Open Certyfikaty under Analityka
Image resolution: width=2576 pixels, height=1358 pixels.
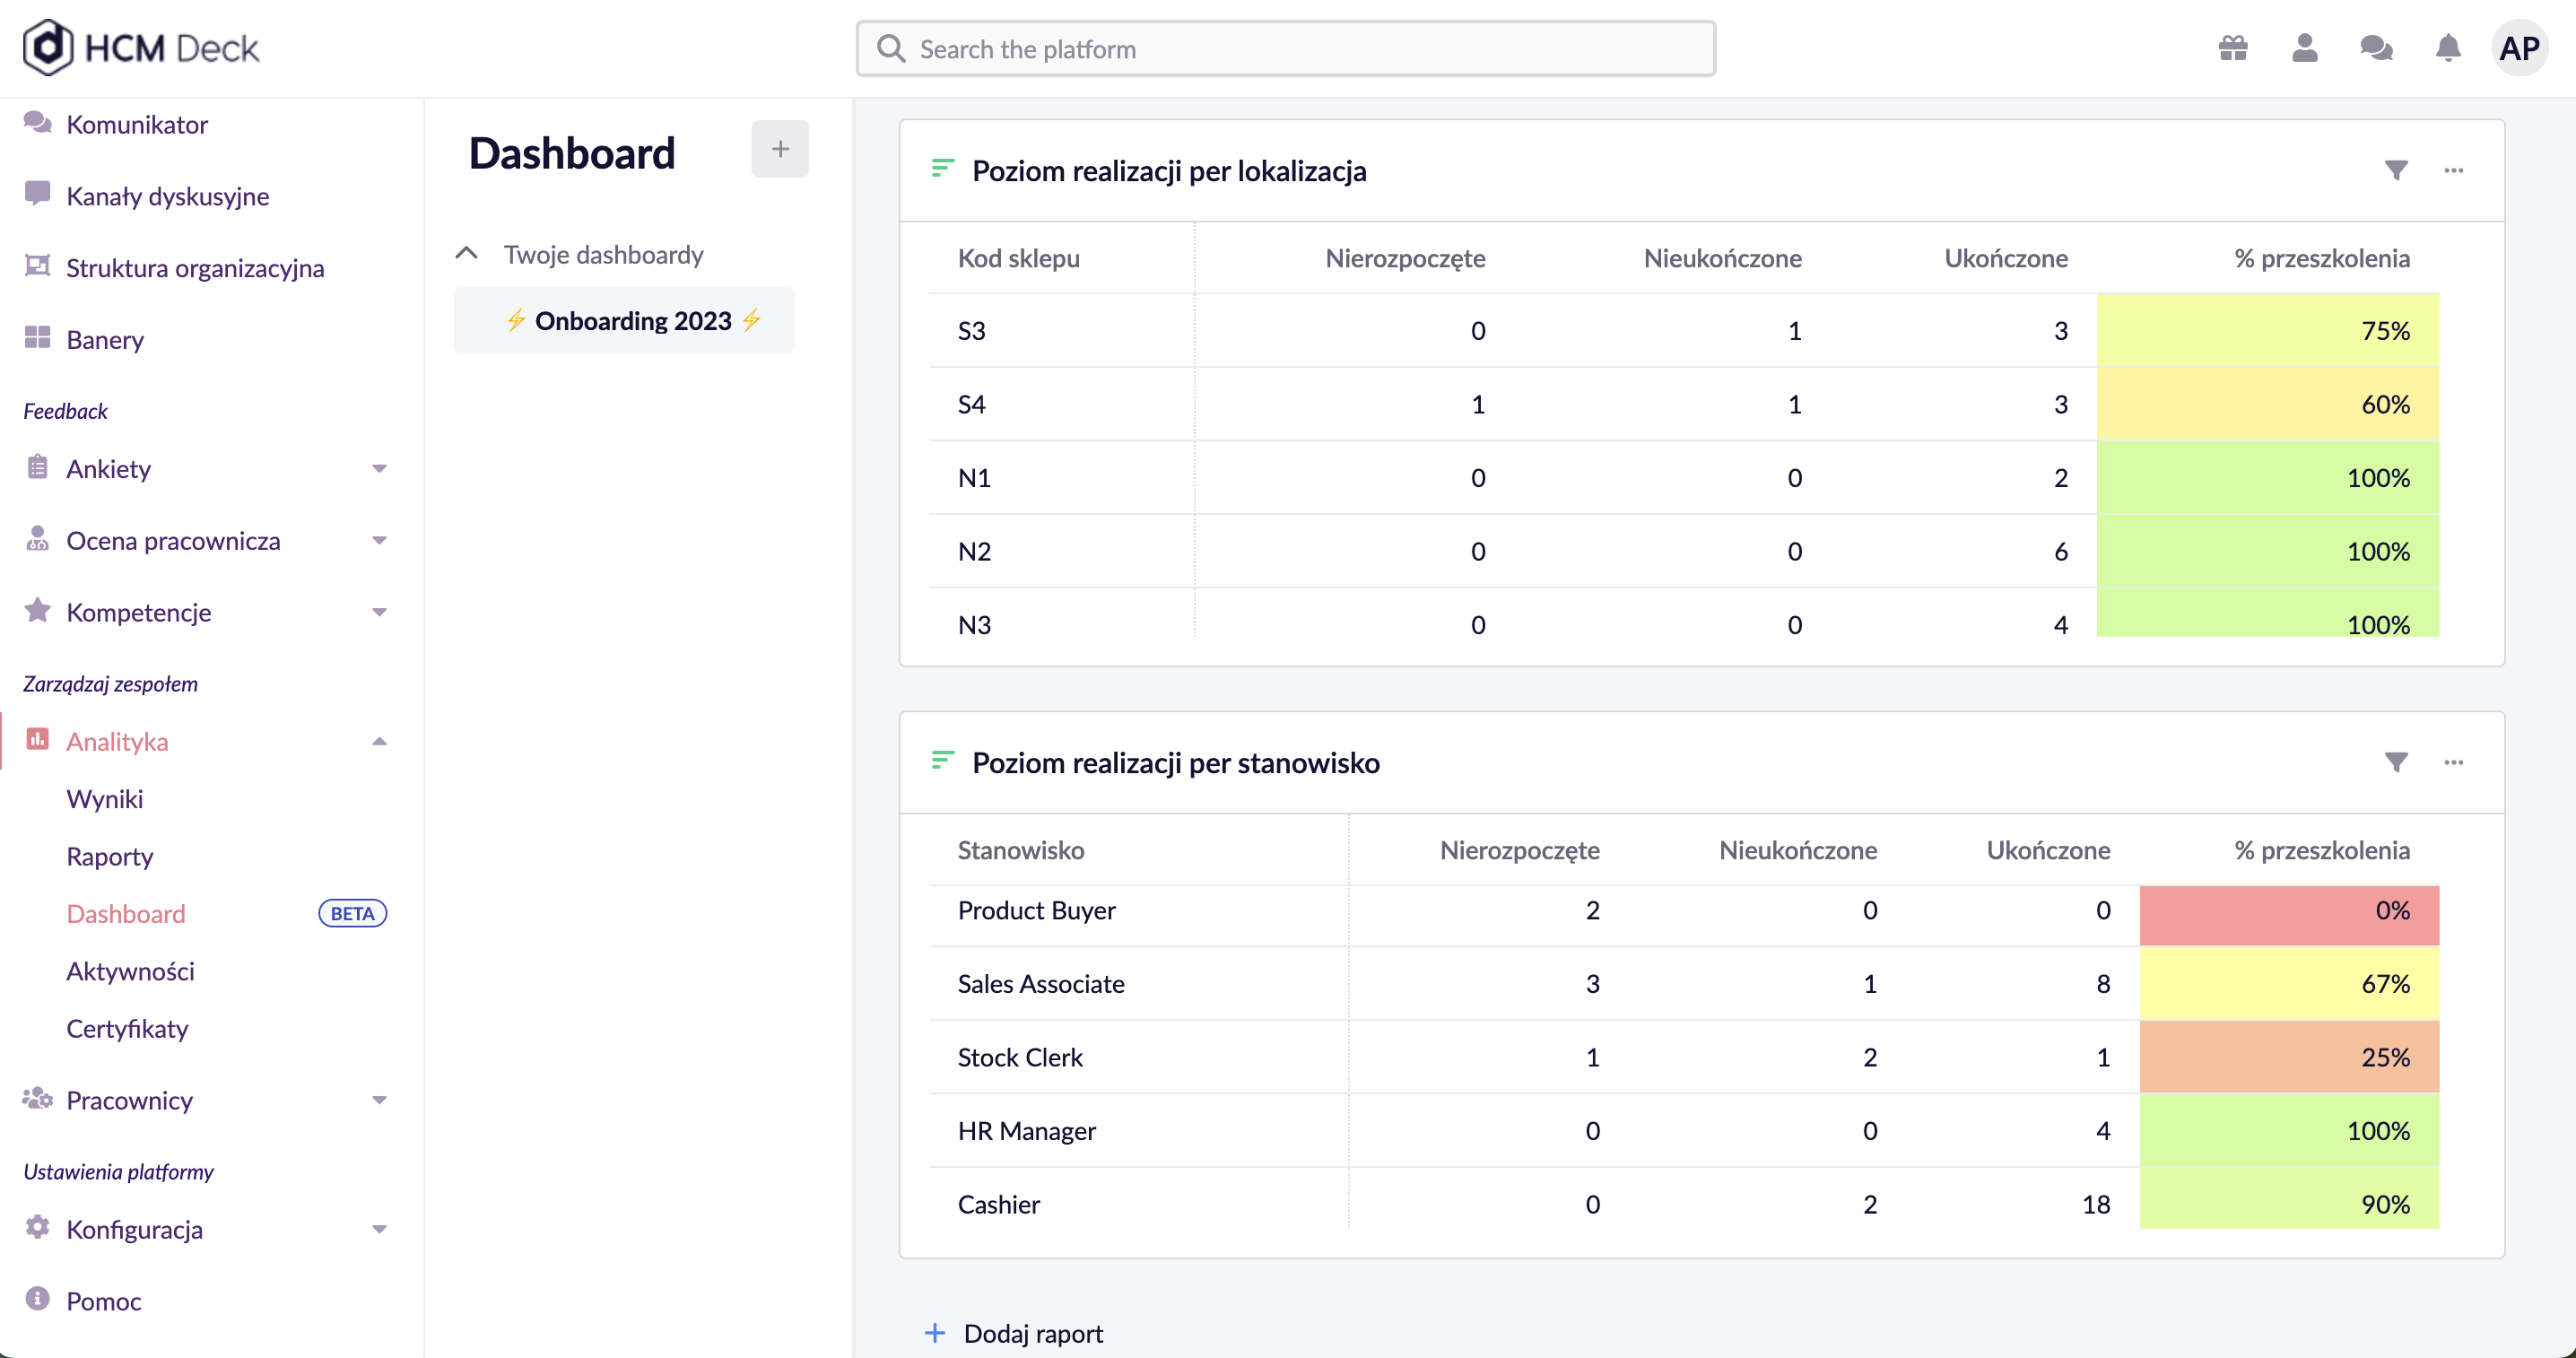pos(128,1028)
